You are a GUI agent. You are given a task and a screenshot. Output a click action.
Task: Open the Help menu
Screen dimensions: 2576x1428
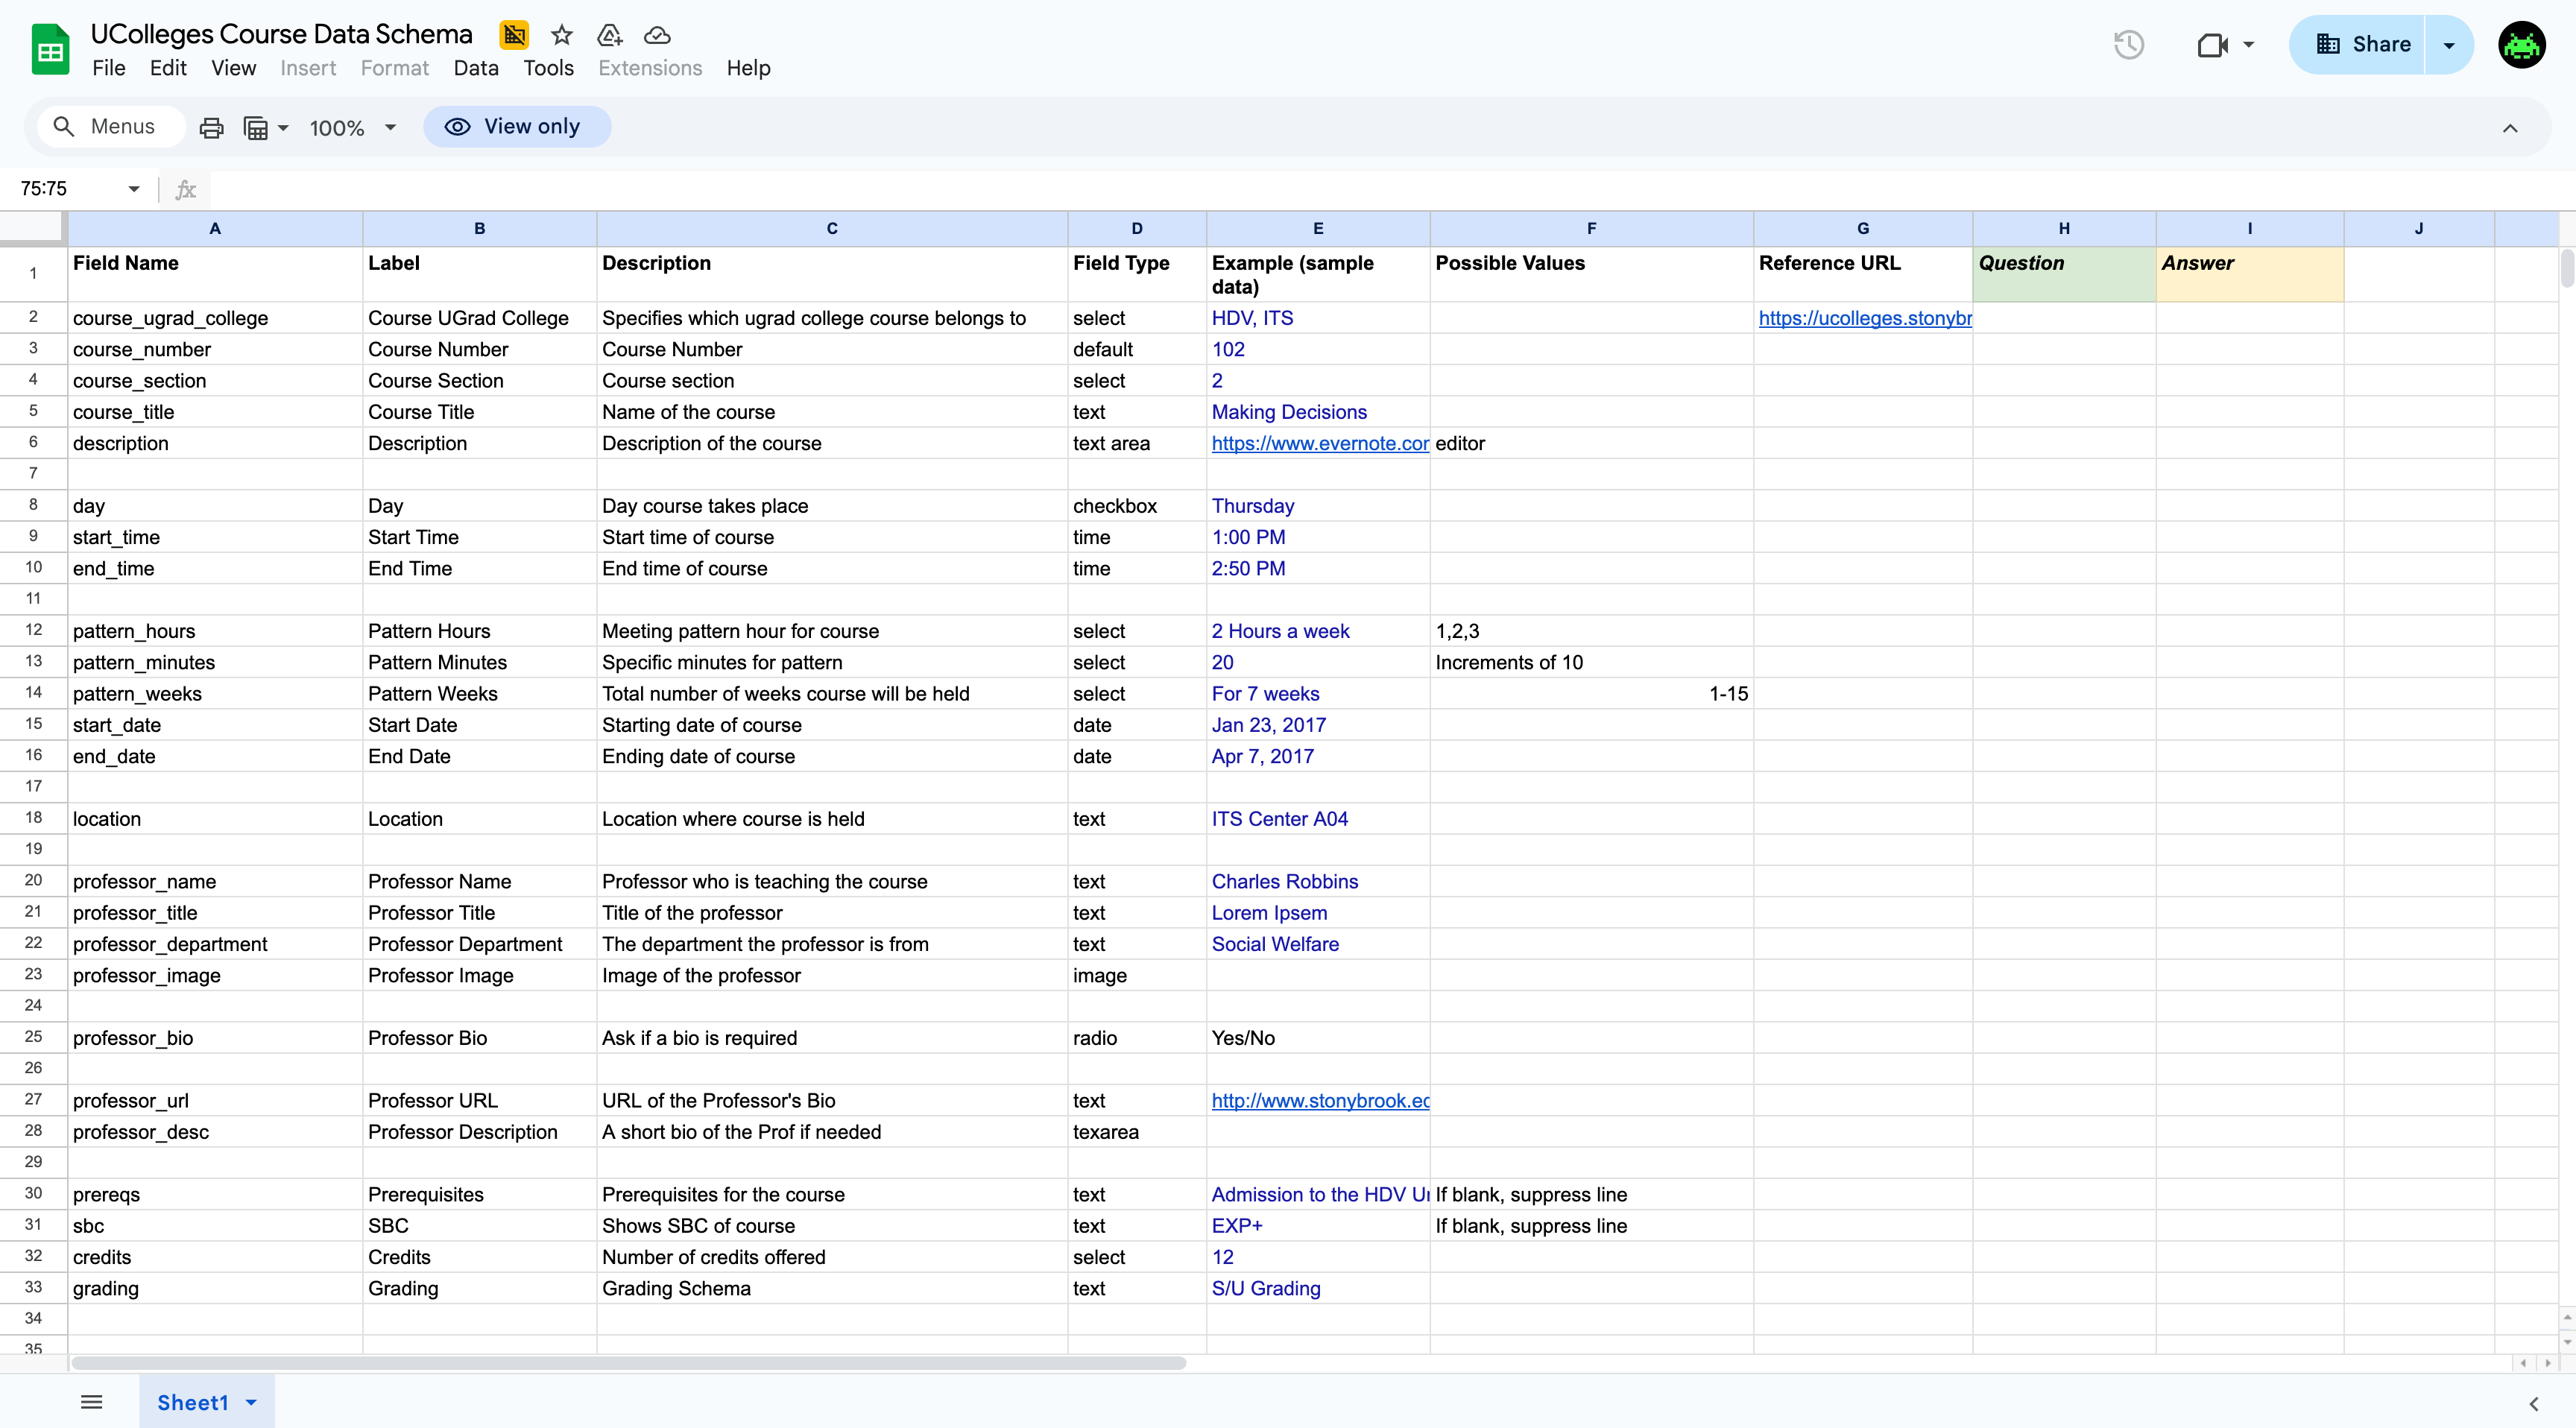click(748, 68)
